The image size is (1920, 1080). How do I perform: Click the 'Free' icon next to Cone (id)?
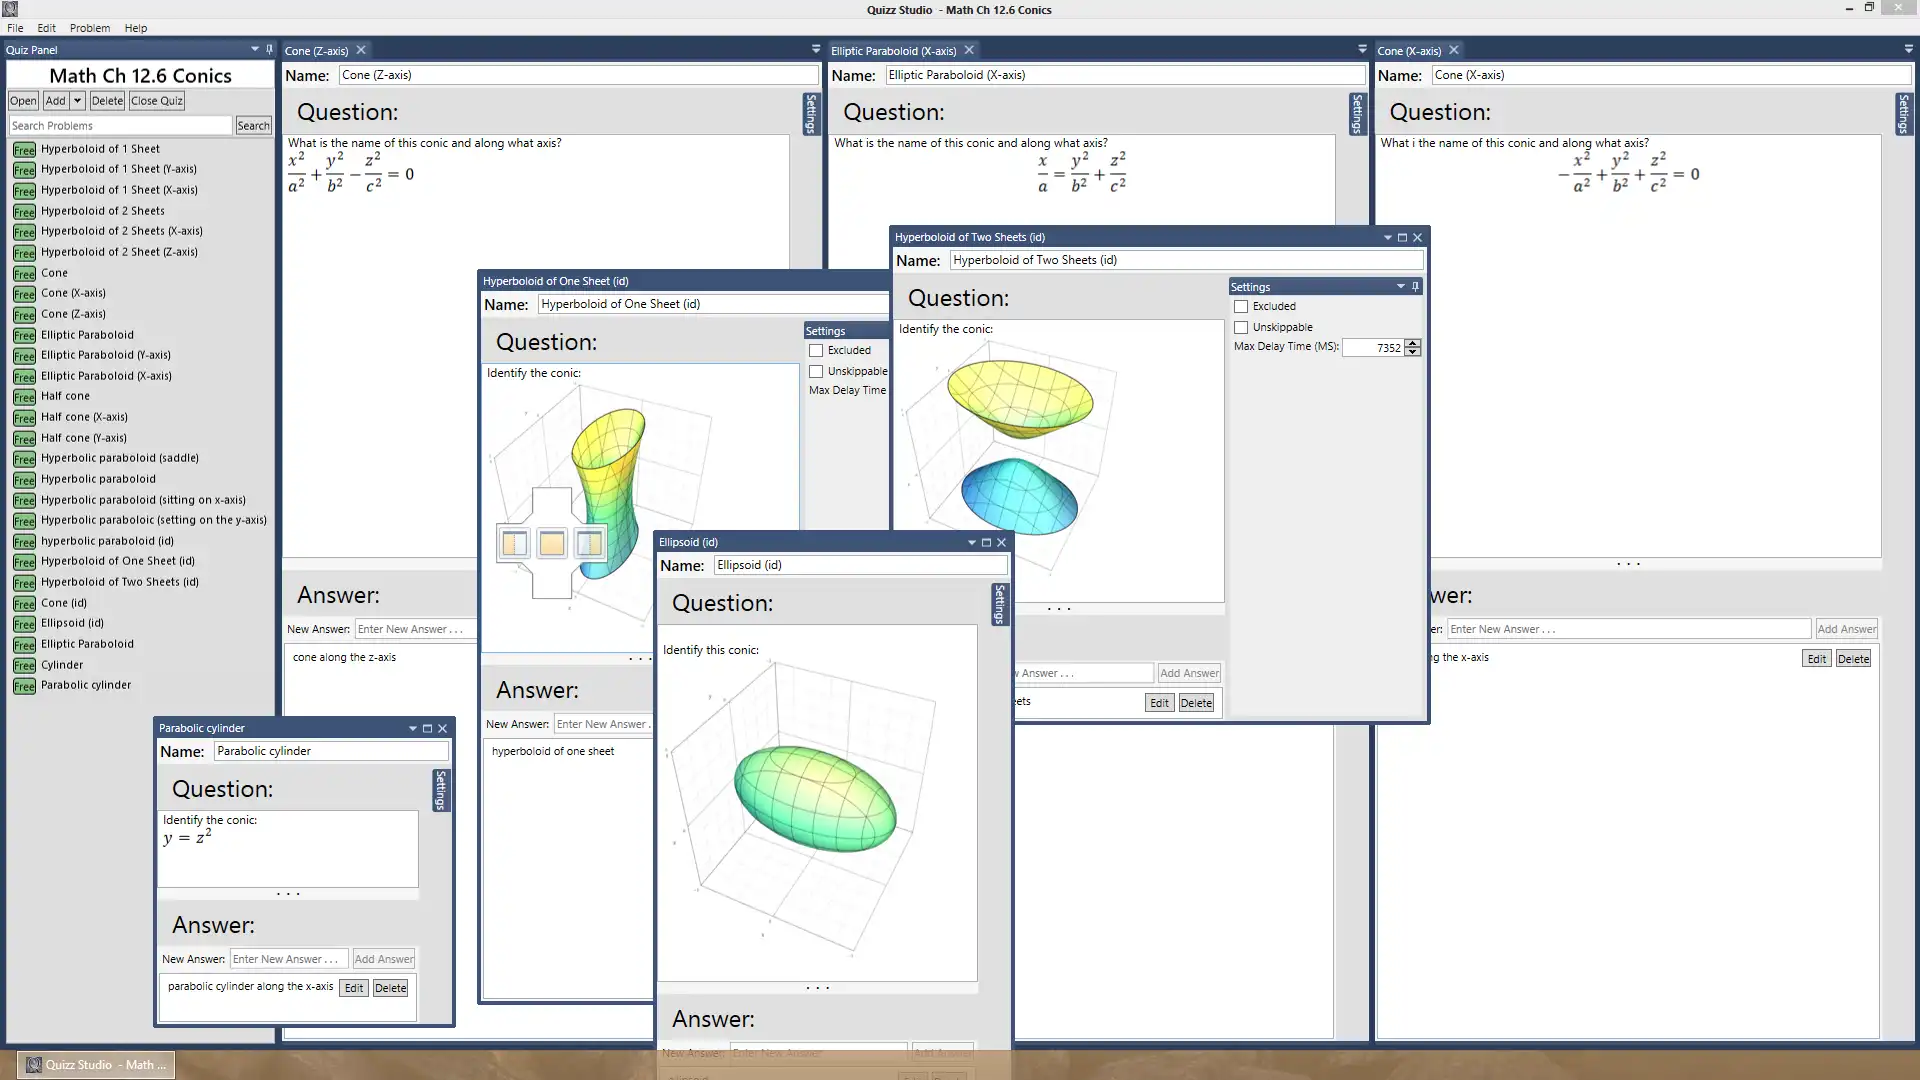24,601
